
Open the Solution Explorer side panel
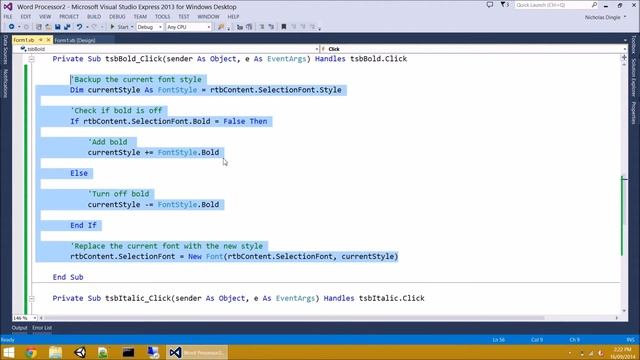click(634, 78)
